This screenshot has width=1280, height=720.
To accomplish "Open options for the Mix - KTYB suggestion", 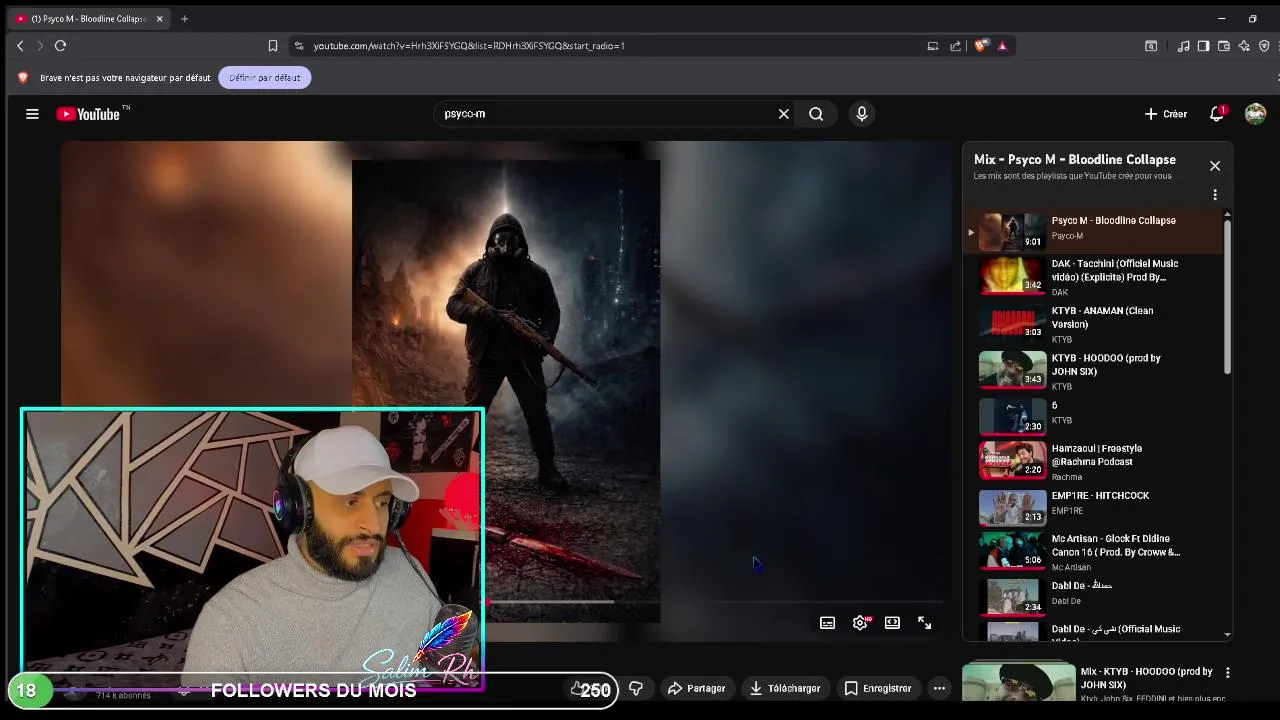I will tap(1227, 673).
